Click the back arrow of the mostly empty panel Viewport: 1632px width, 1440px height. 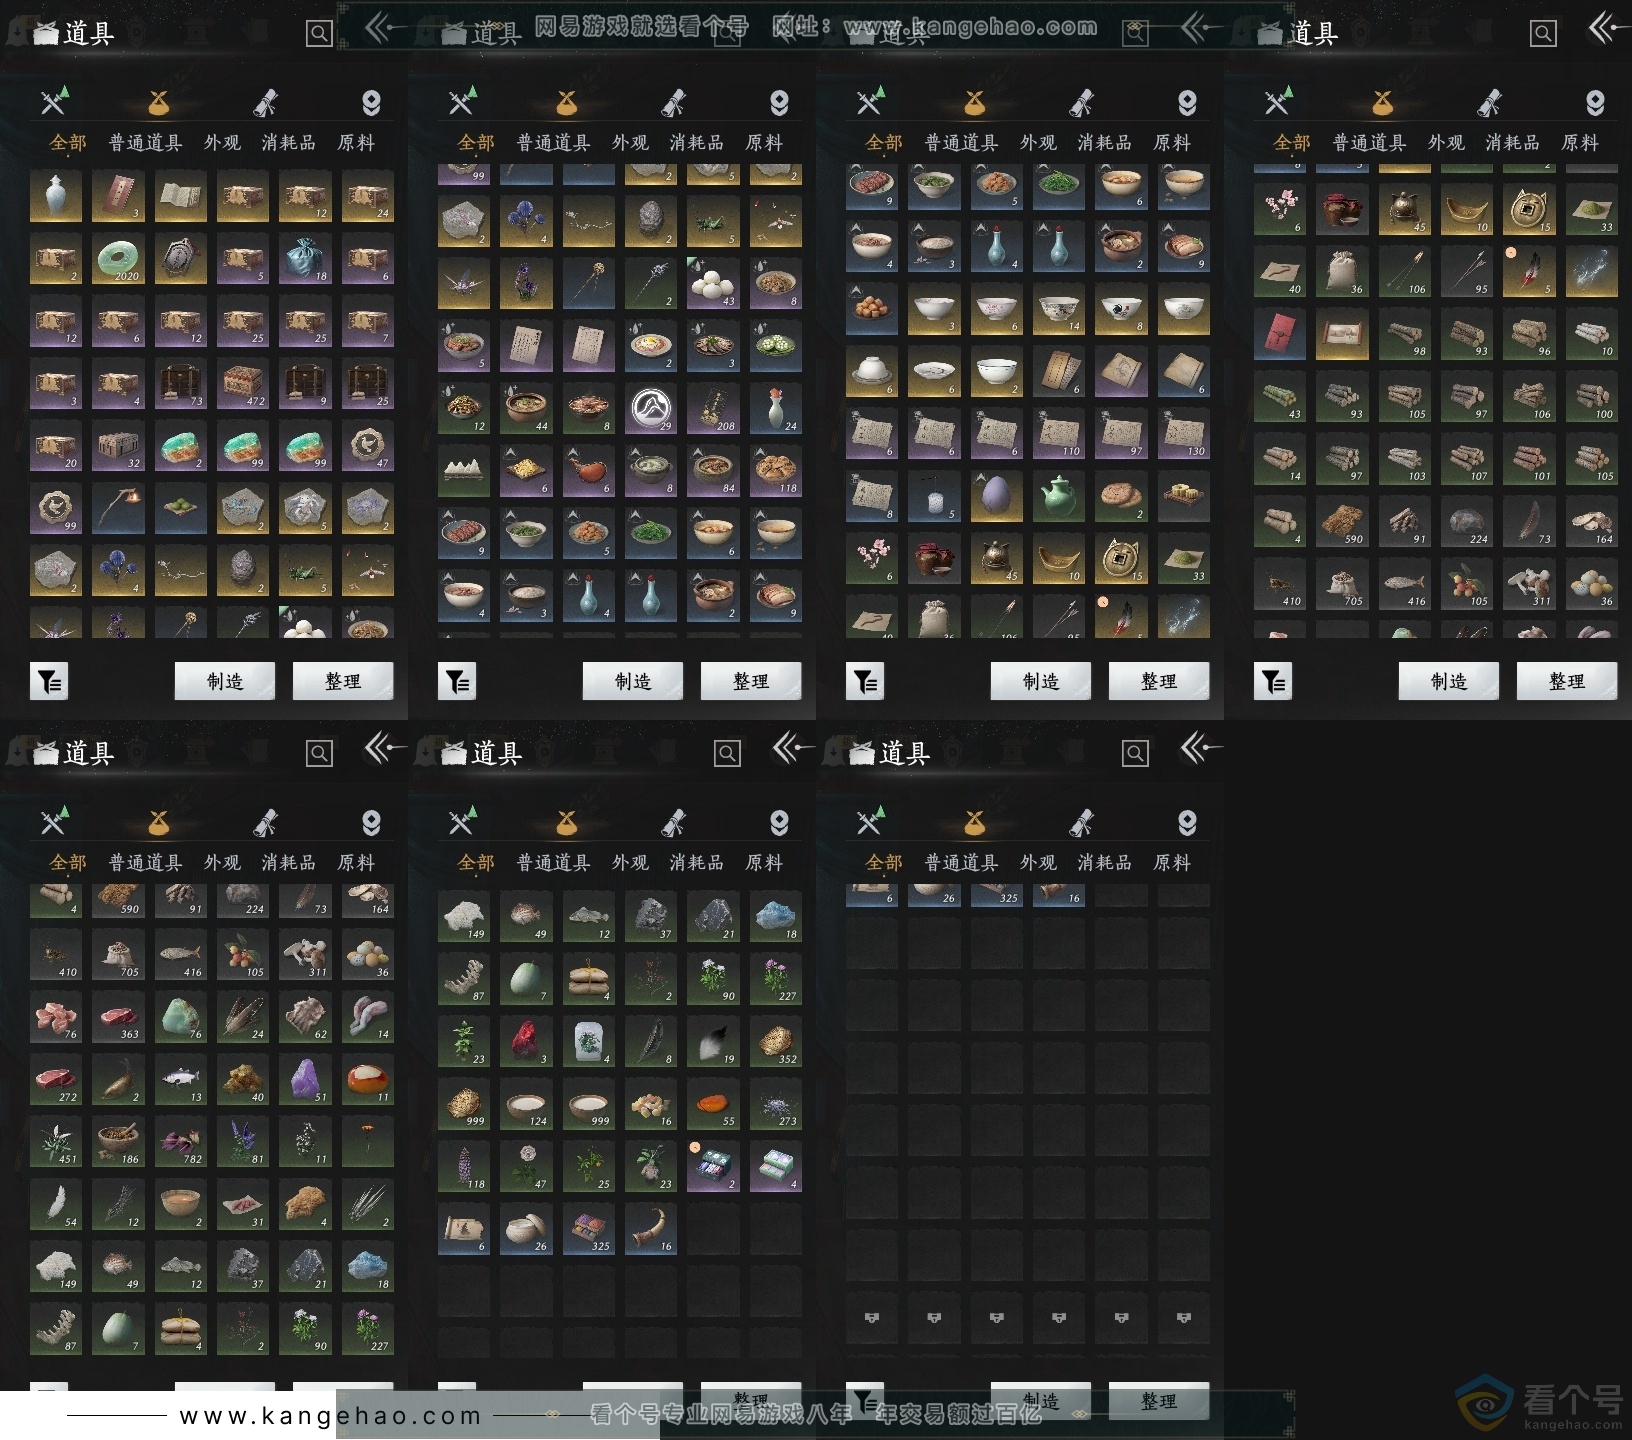(x=1200, y=748)
